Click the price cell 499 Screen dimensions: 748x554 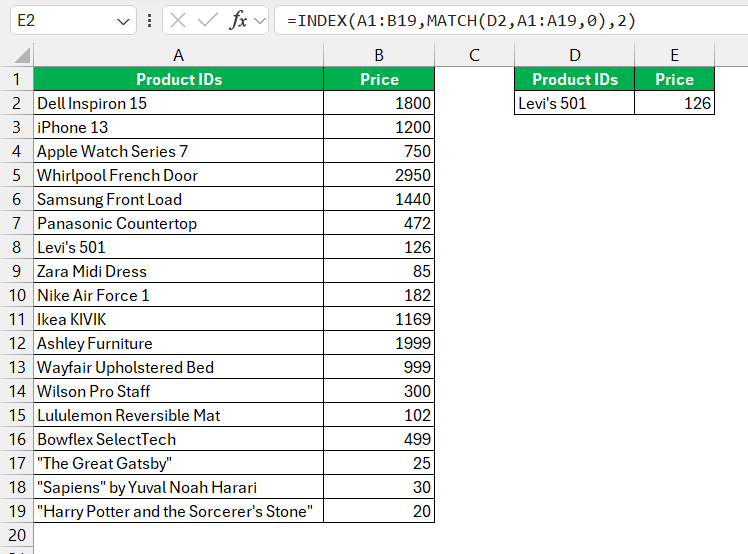(379, 439)
